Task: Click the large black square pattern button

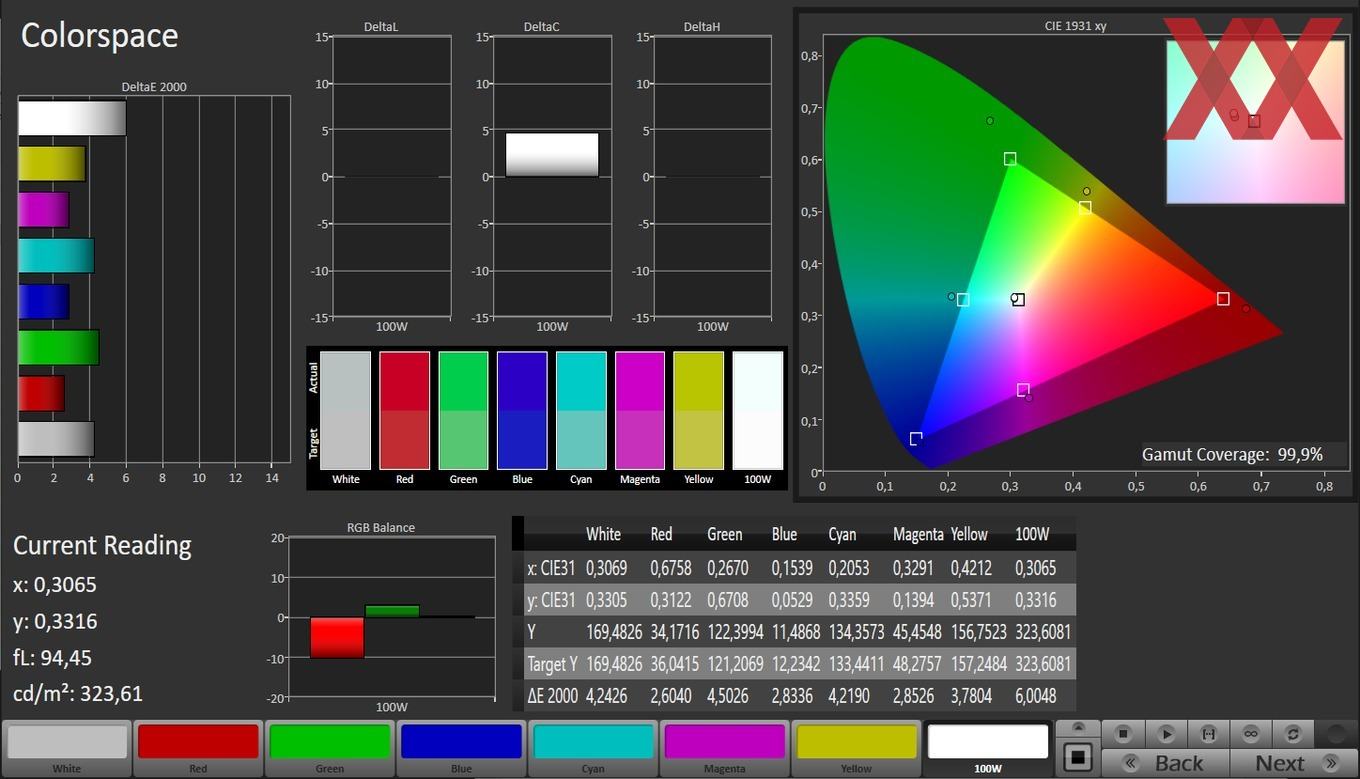Action: (x=1077, y=757)
